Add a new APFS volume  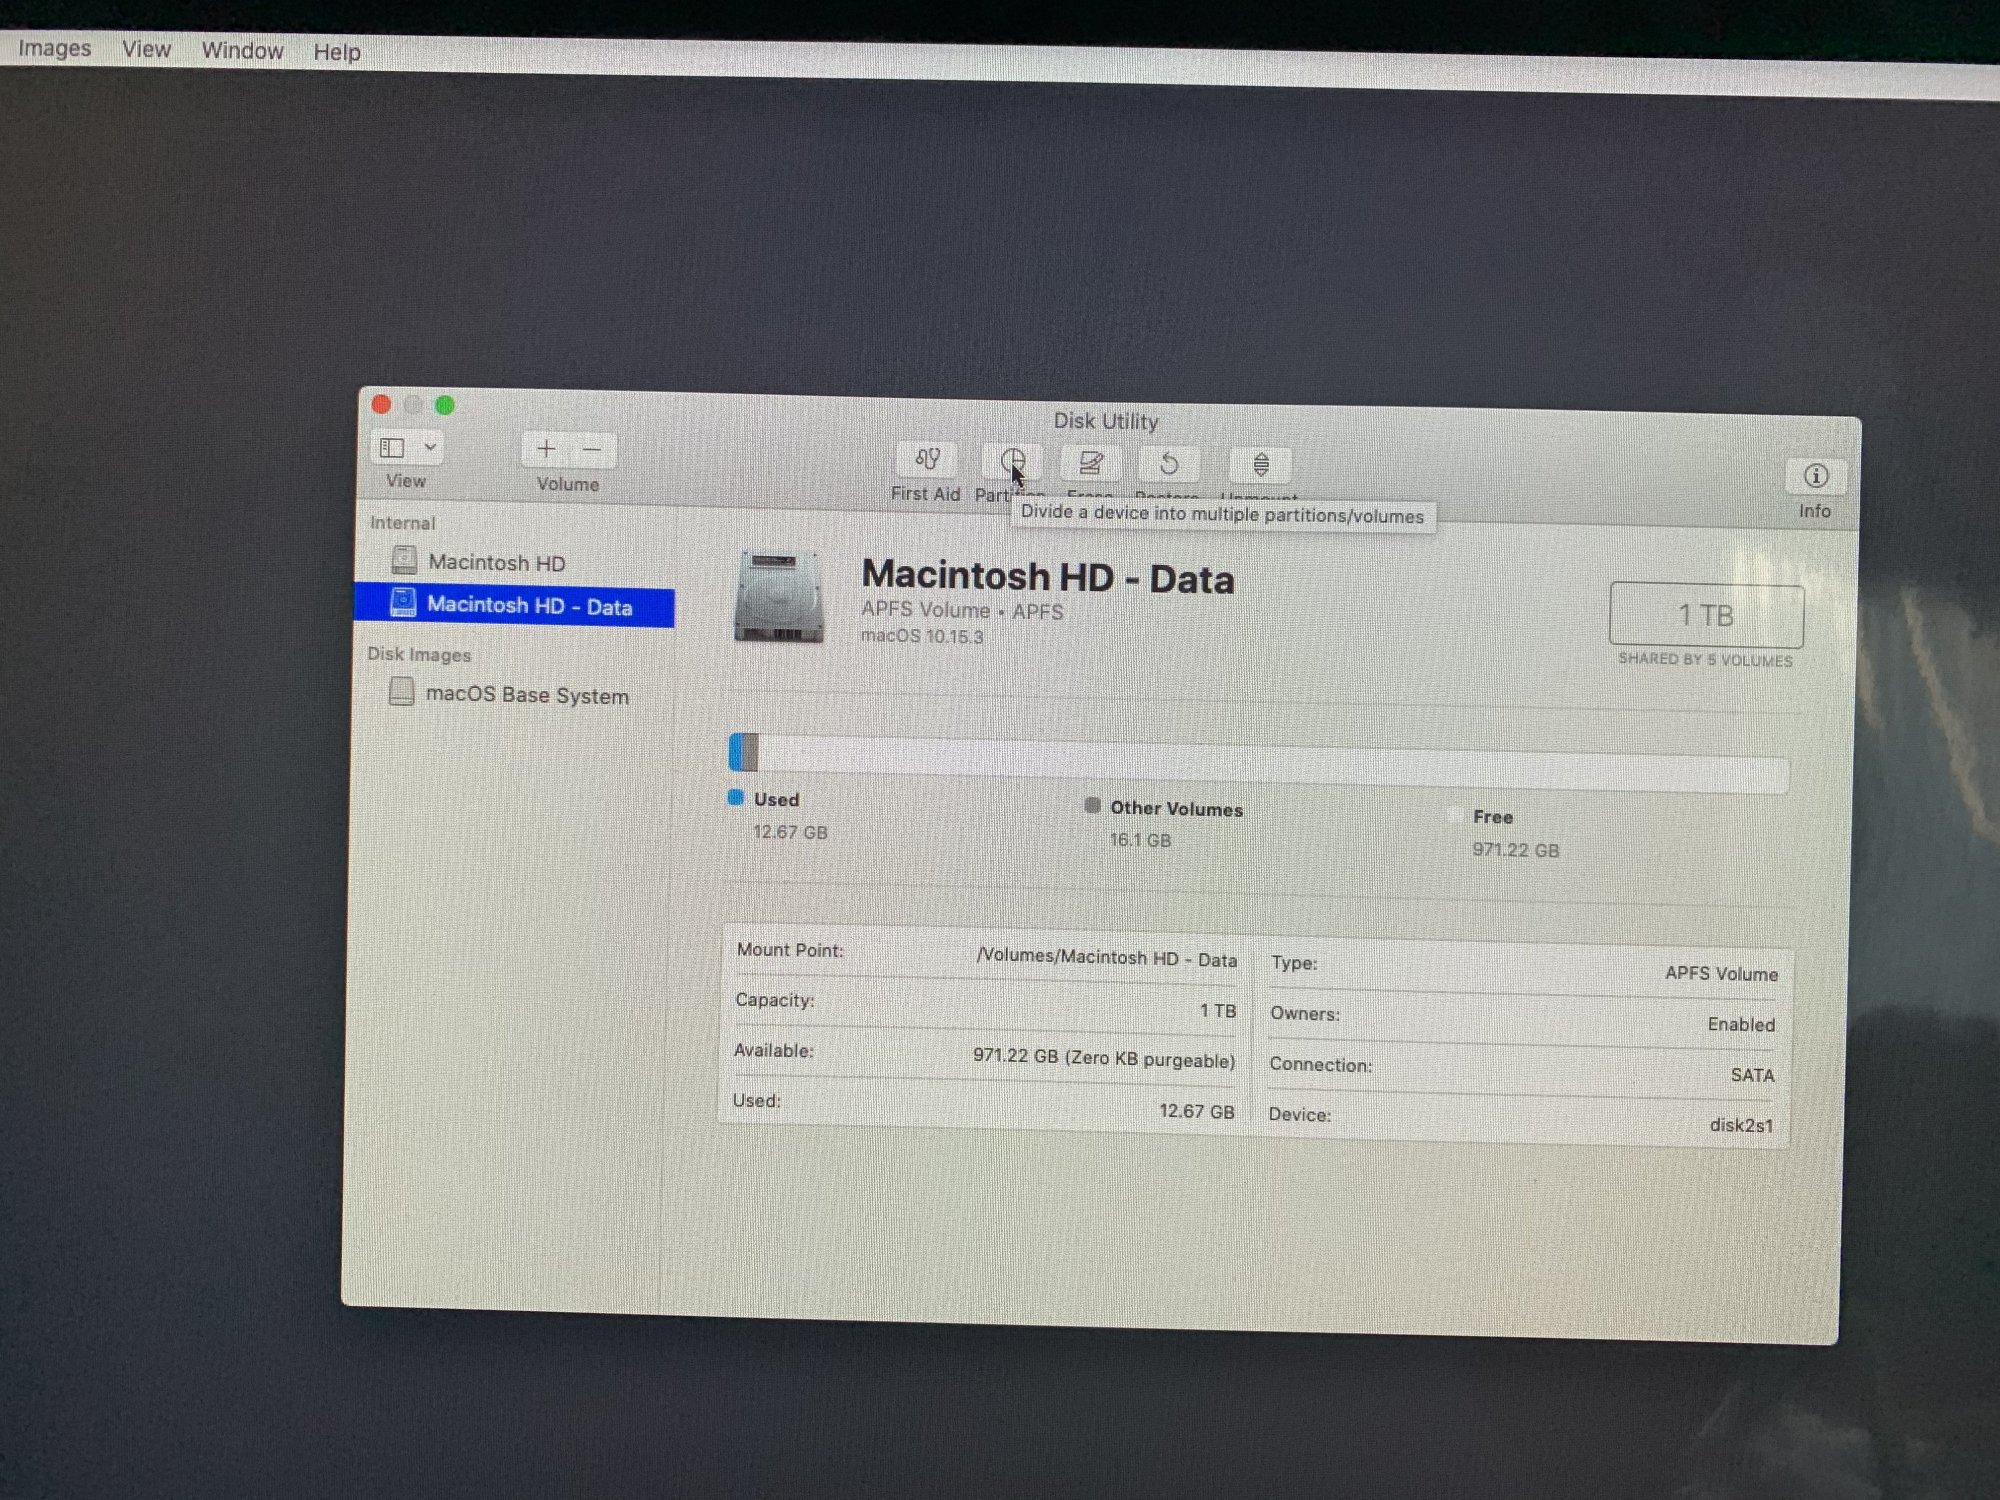point(546,449)
